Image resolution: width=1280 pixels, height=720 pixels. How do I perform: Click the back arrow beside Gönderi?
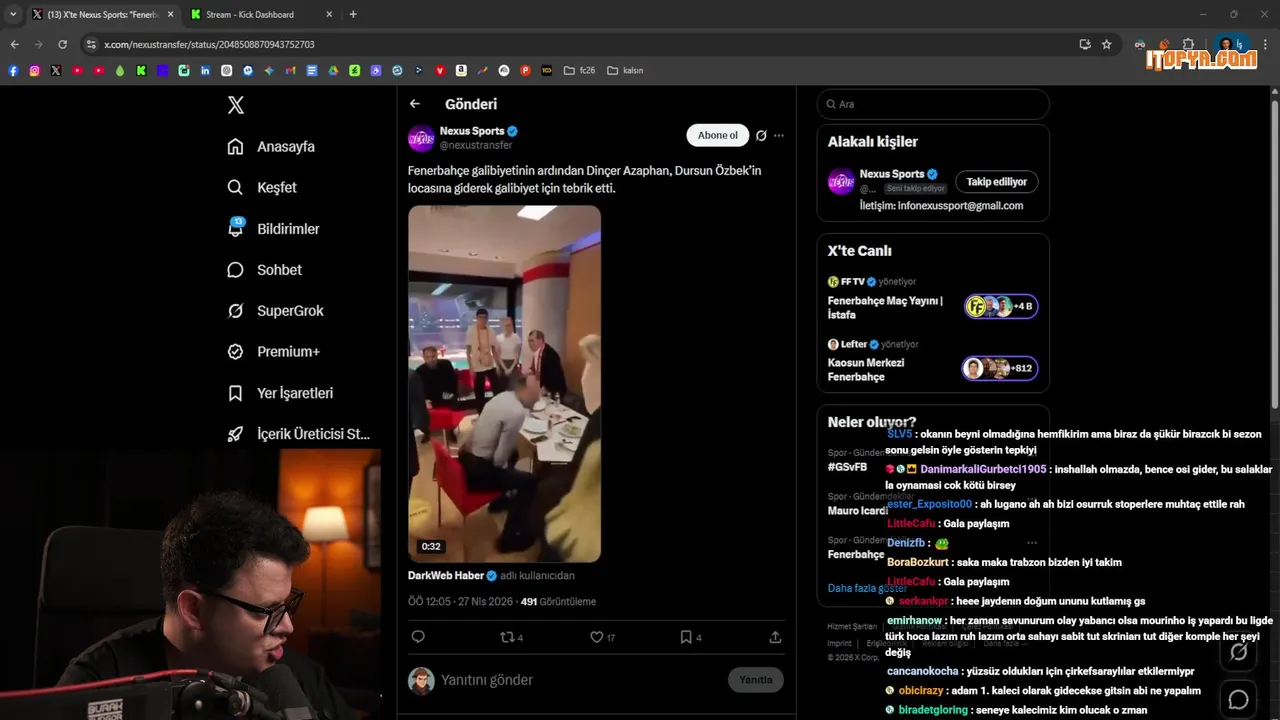(415, 104)
